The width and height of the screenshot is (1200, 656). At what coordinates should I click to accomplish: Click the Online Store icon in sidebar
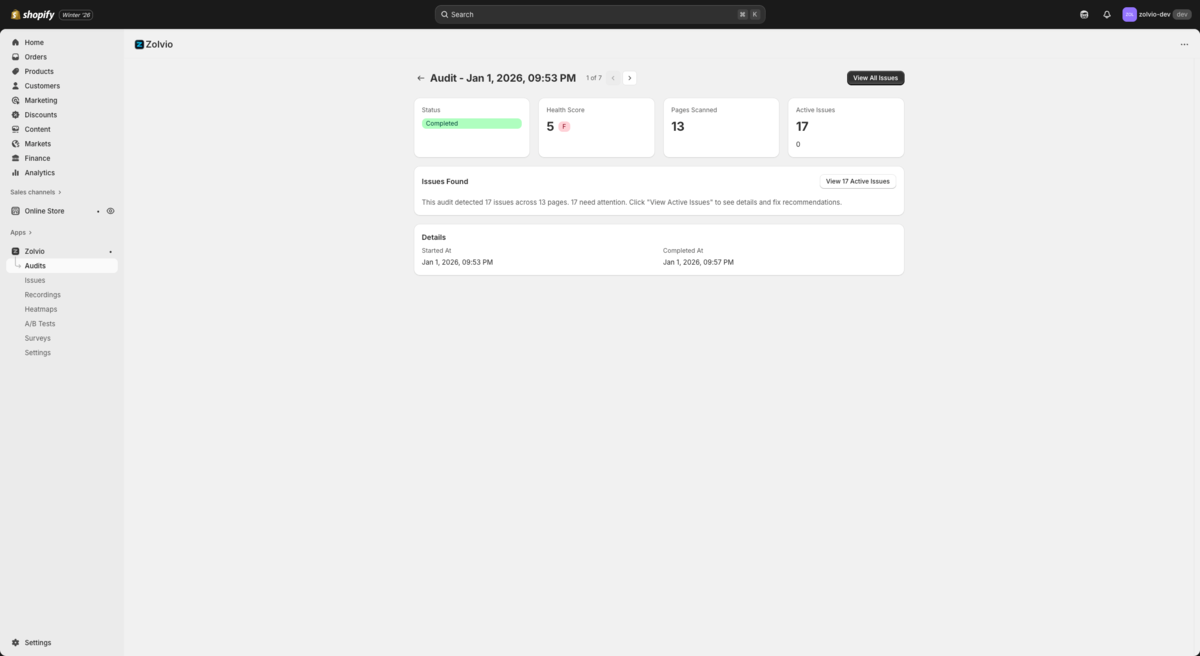(x=14, y=210)
